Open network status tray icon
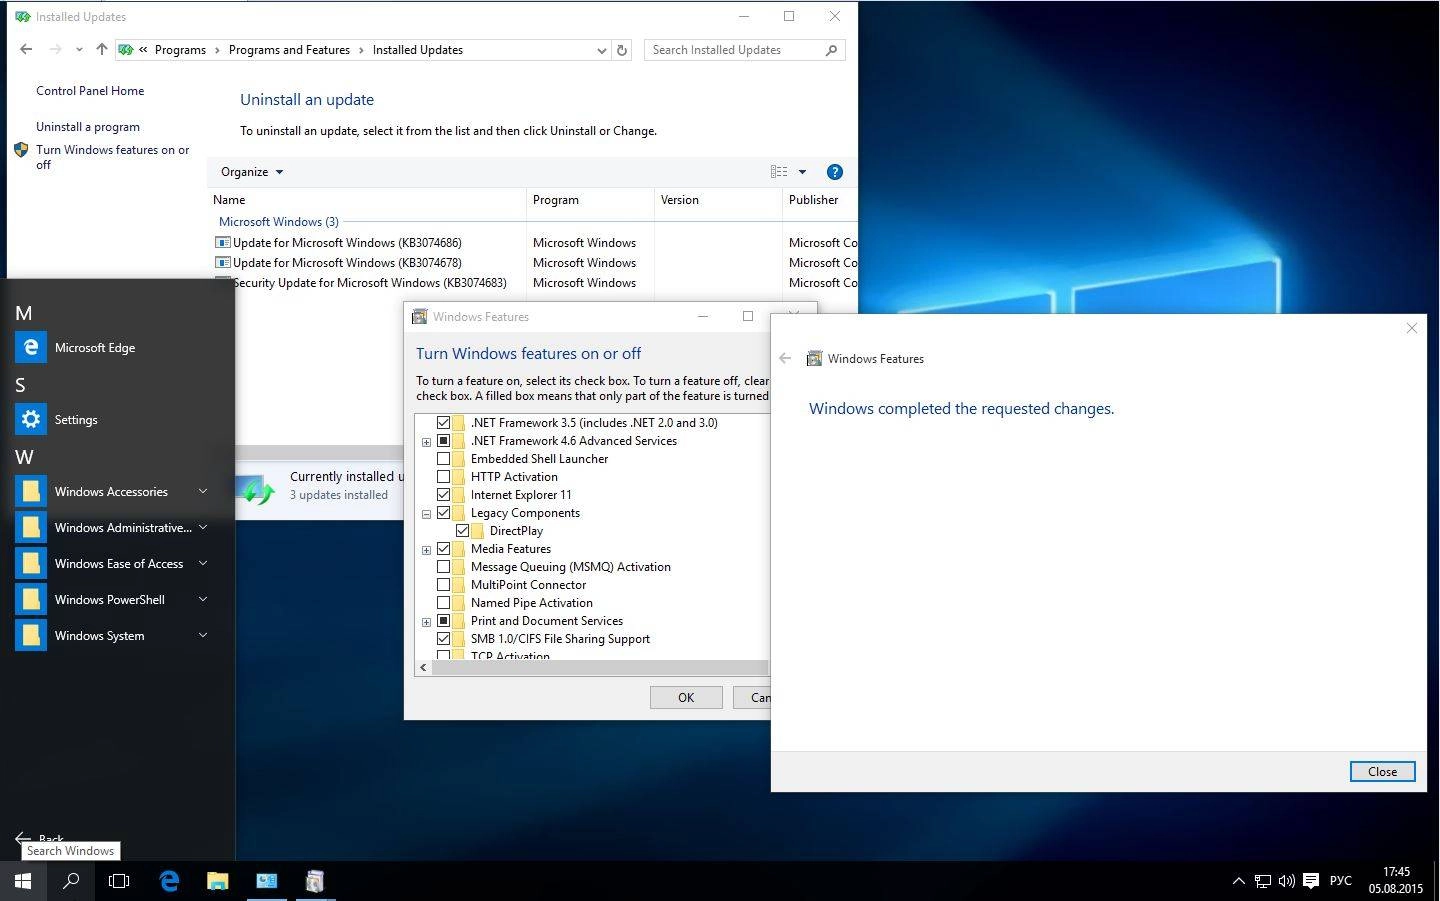 1263,881
